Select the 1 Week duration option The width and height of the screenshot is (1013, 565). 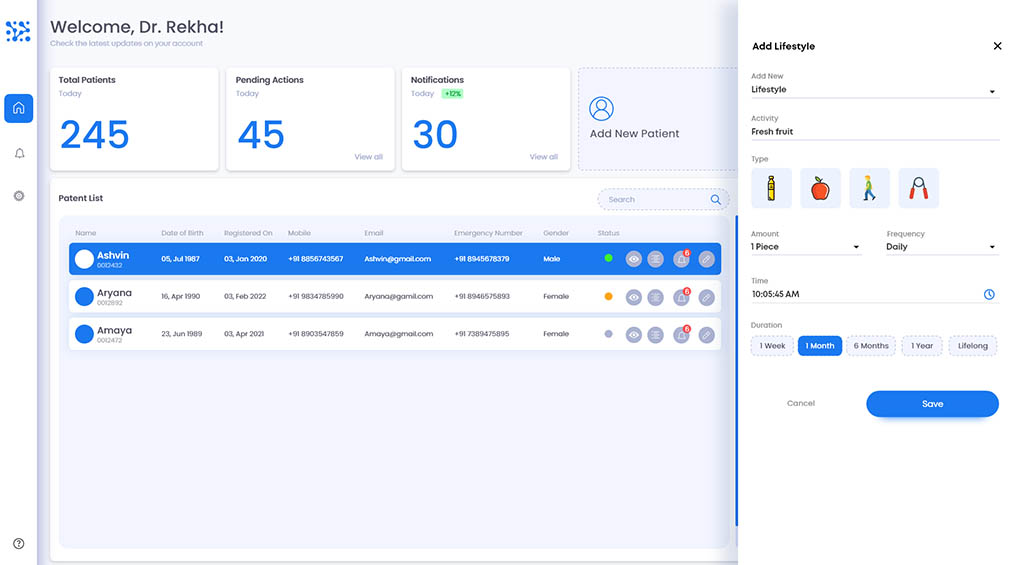(x=772, y=346)
